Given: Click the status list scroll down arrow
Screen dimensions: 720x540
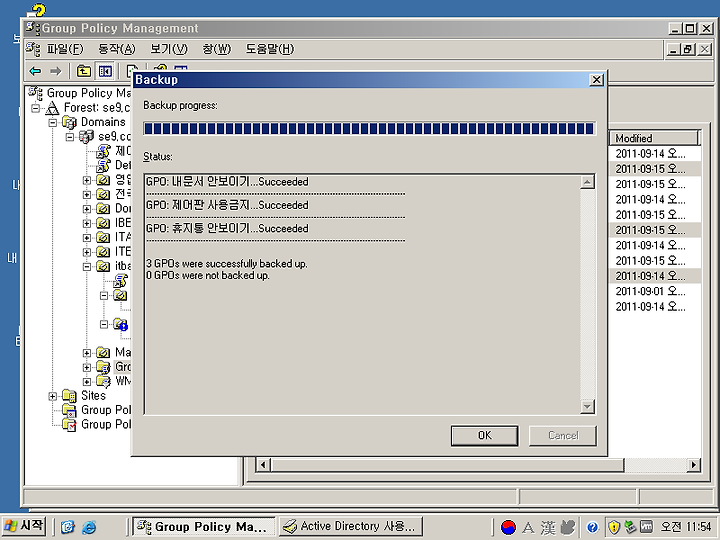Looking at the screenshot, I should coord(587,406).
